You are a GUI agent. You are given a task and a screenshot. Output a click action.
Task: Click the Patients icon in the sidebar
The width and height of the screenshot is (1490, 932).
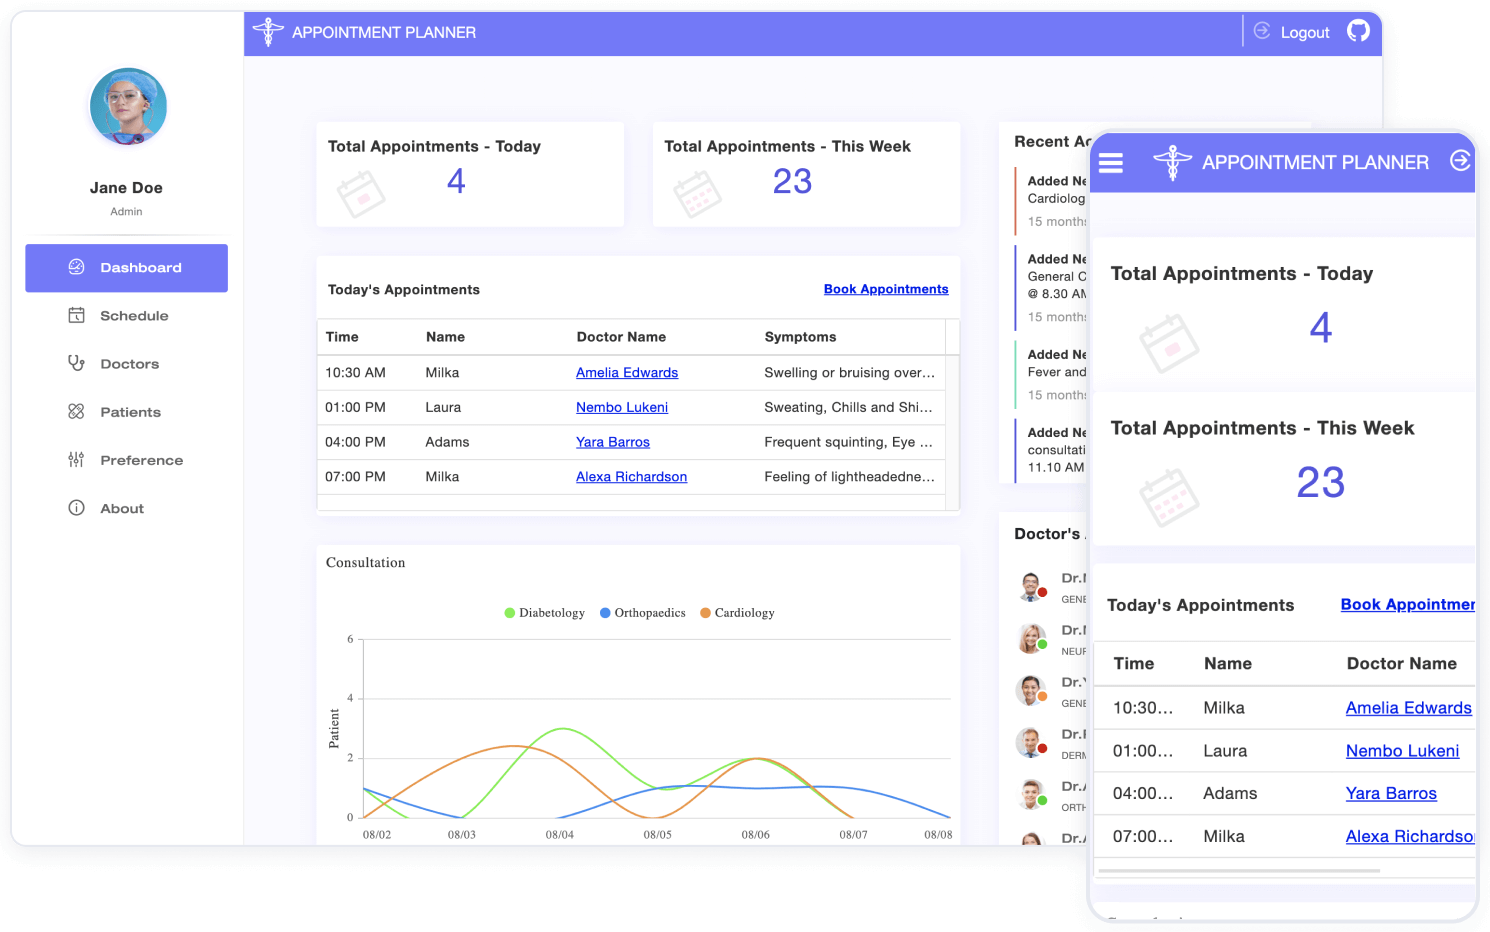coord(76,411)
